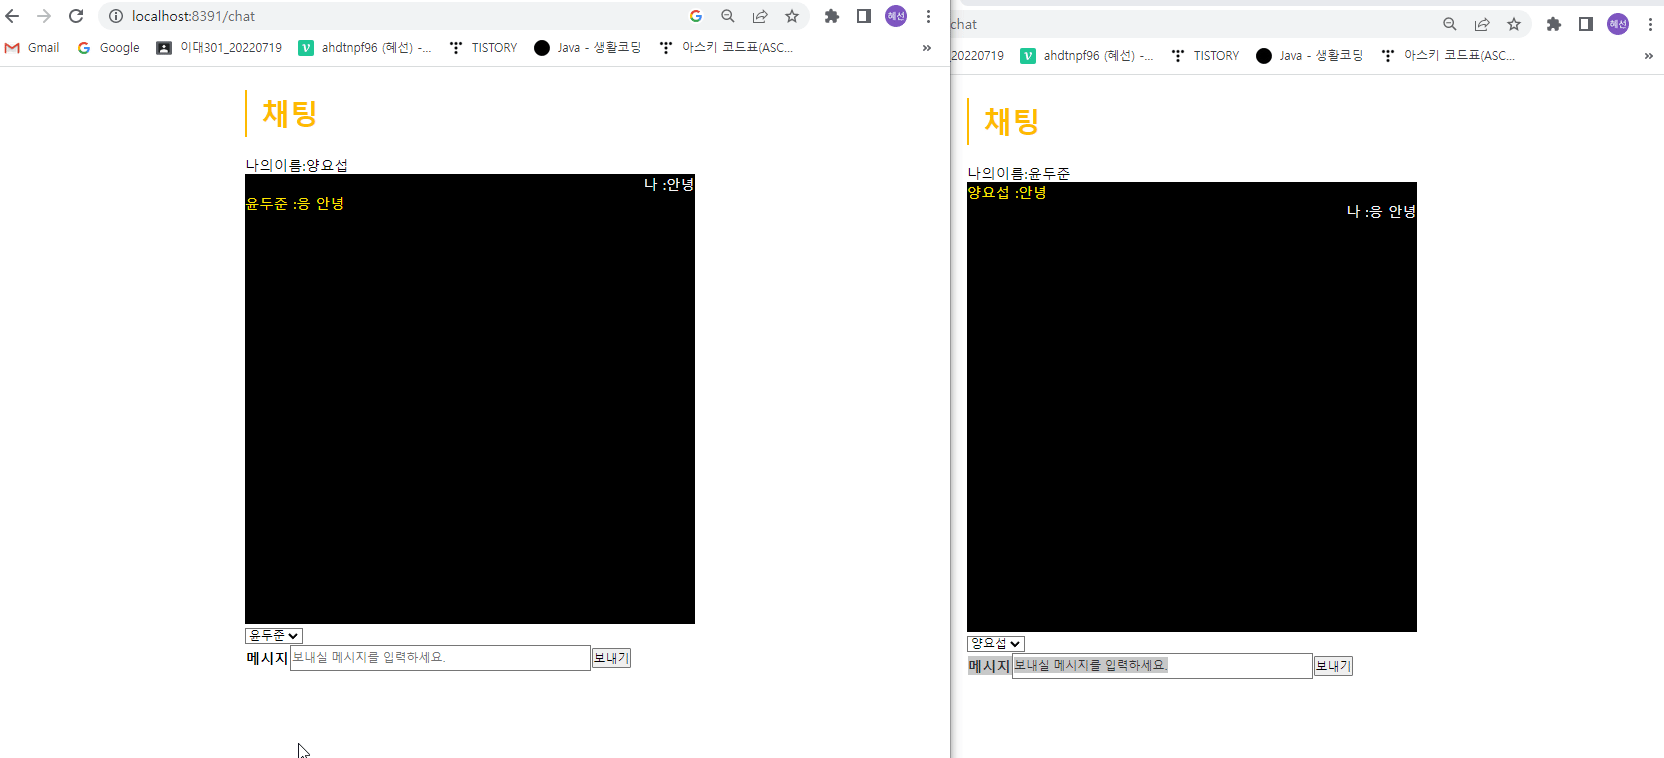1664x758 pixels.
Task: Toggle side panel in left window
Action: [x=864, y=16]
